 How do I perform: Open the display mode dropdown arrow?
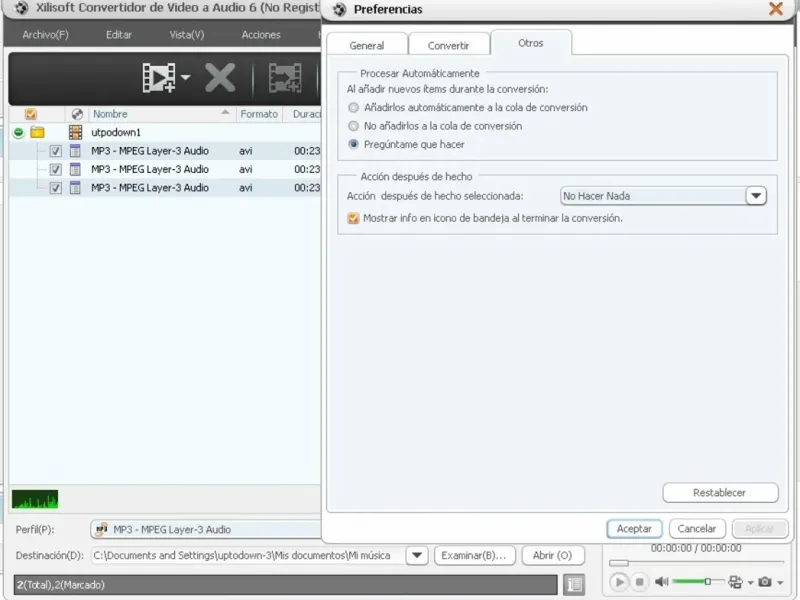751,583
